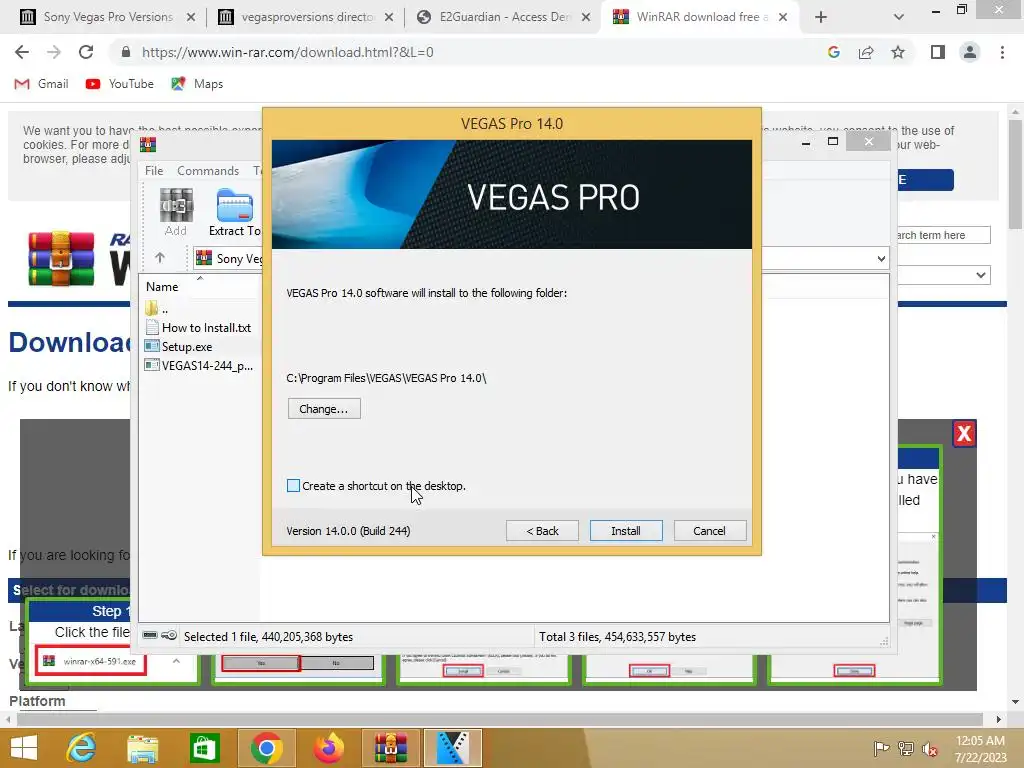Screen dimensions: 1024x768
Task: Open Internet Explorer from the taskbar
Action: click(x=81, y=748)
